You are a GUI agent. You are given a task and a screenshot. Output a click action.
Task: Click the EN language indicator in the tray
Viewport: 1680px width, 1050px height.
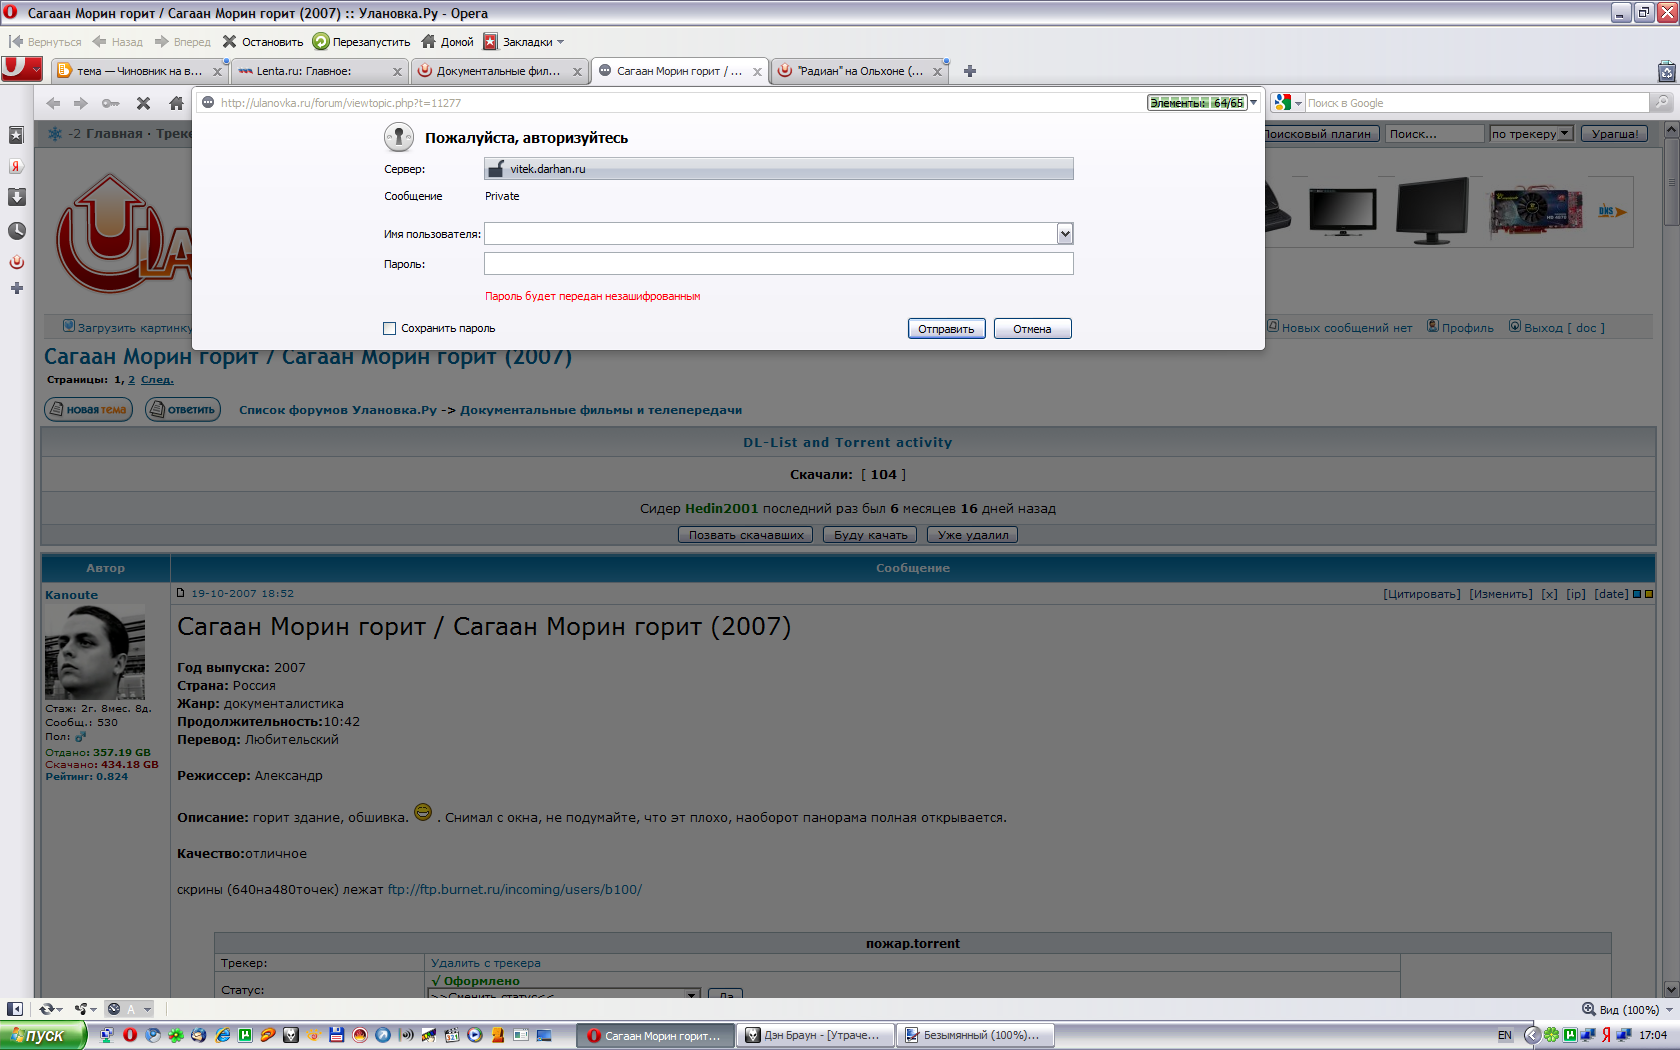point(1504,1035)
